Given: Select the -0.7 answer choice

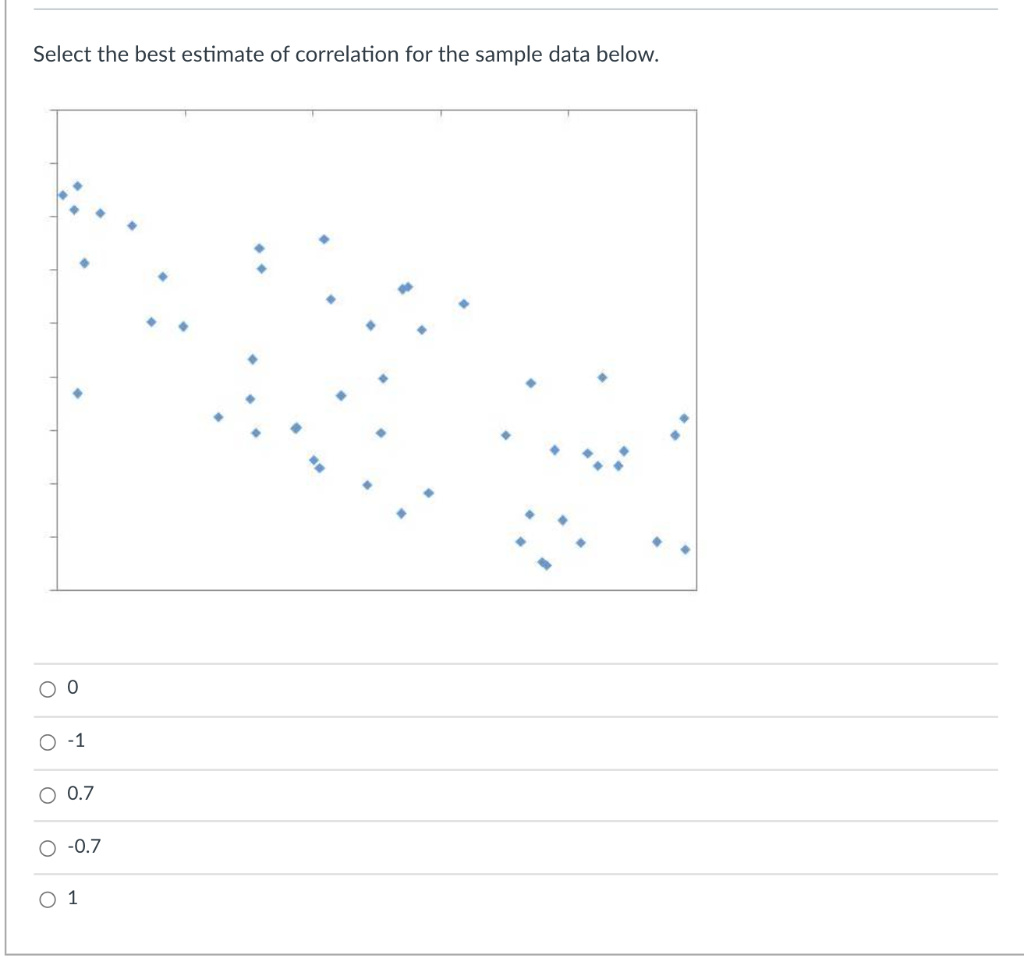Looking at the screenshot, I should point(46,846).
